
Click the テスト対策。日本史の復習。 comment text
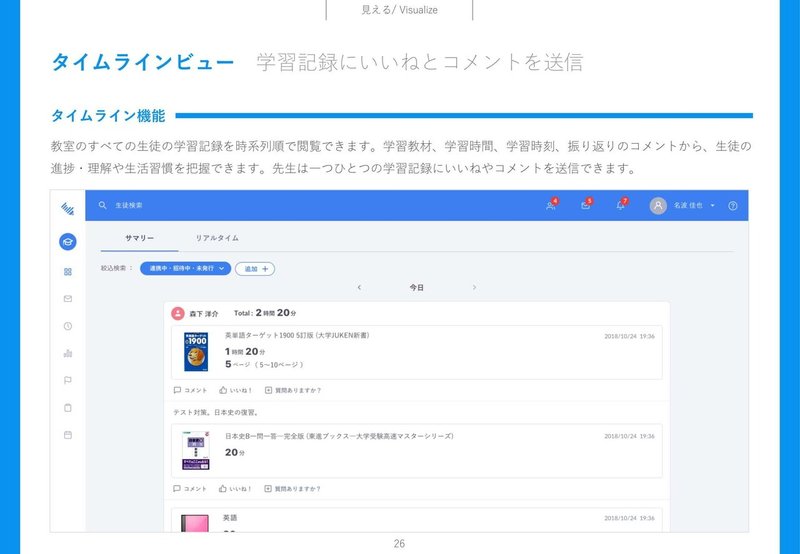tap(216, 412)
